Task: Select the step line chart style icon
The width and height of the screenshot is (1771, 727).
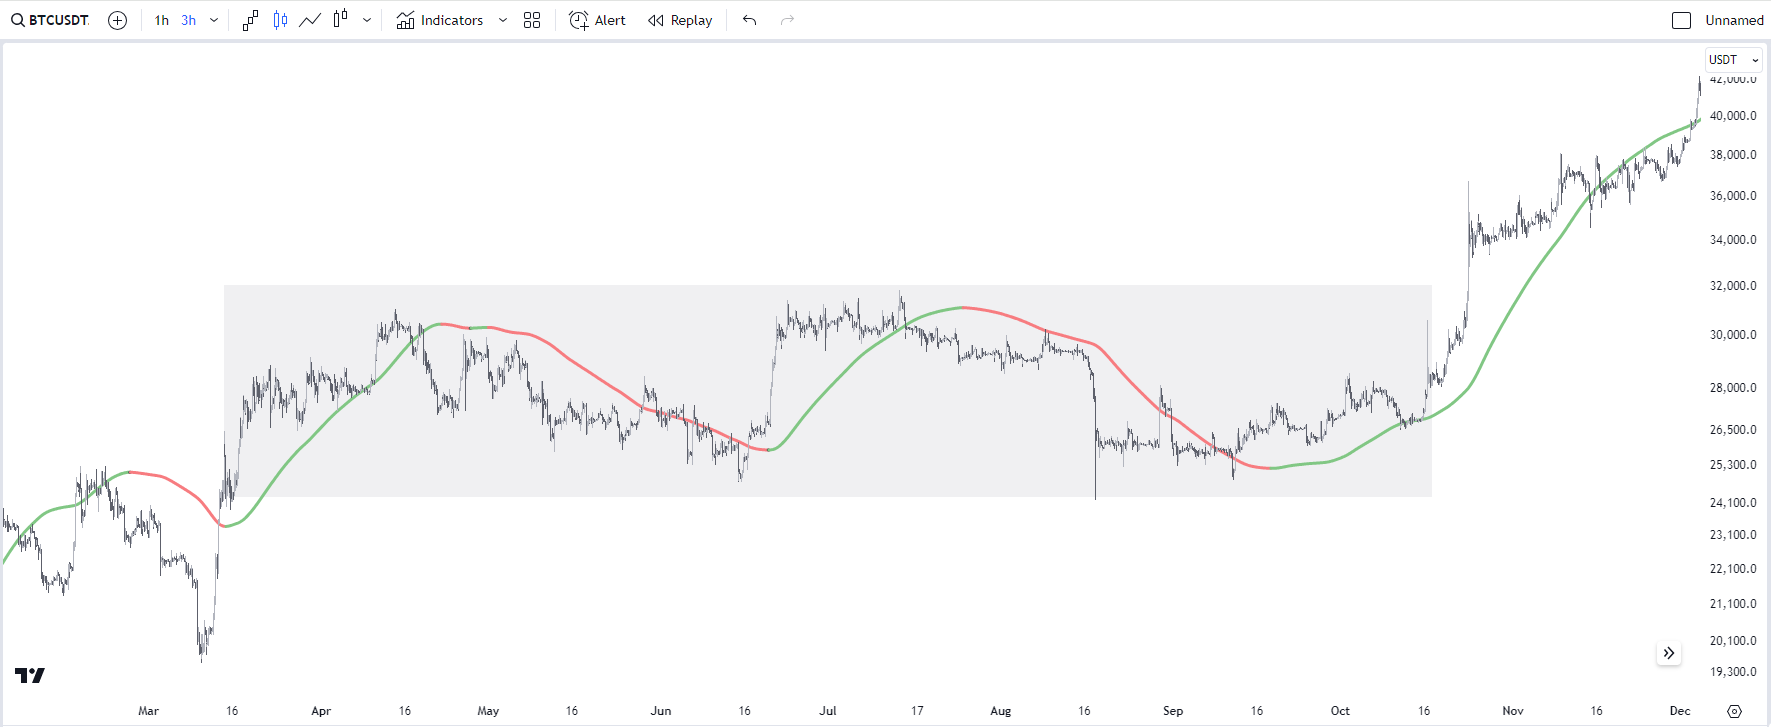Action: tap(251, 20)
